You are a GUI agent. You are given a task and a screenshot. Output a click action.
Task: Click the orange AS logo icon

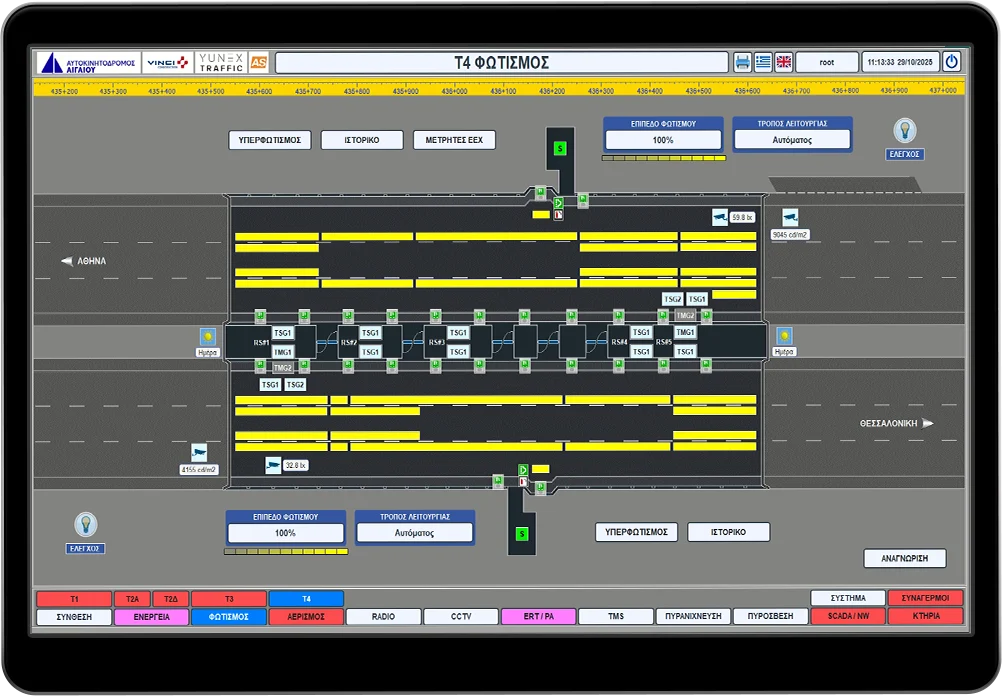(259, 62)
